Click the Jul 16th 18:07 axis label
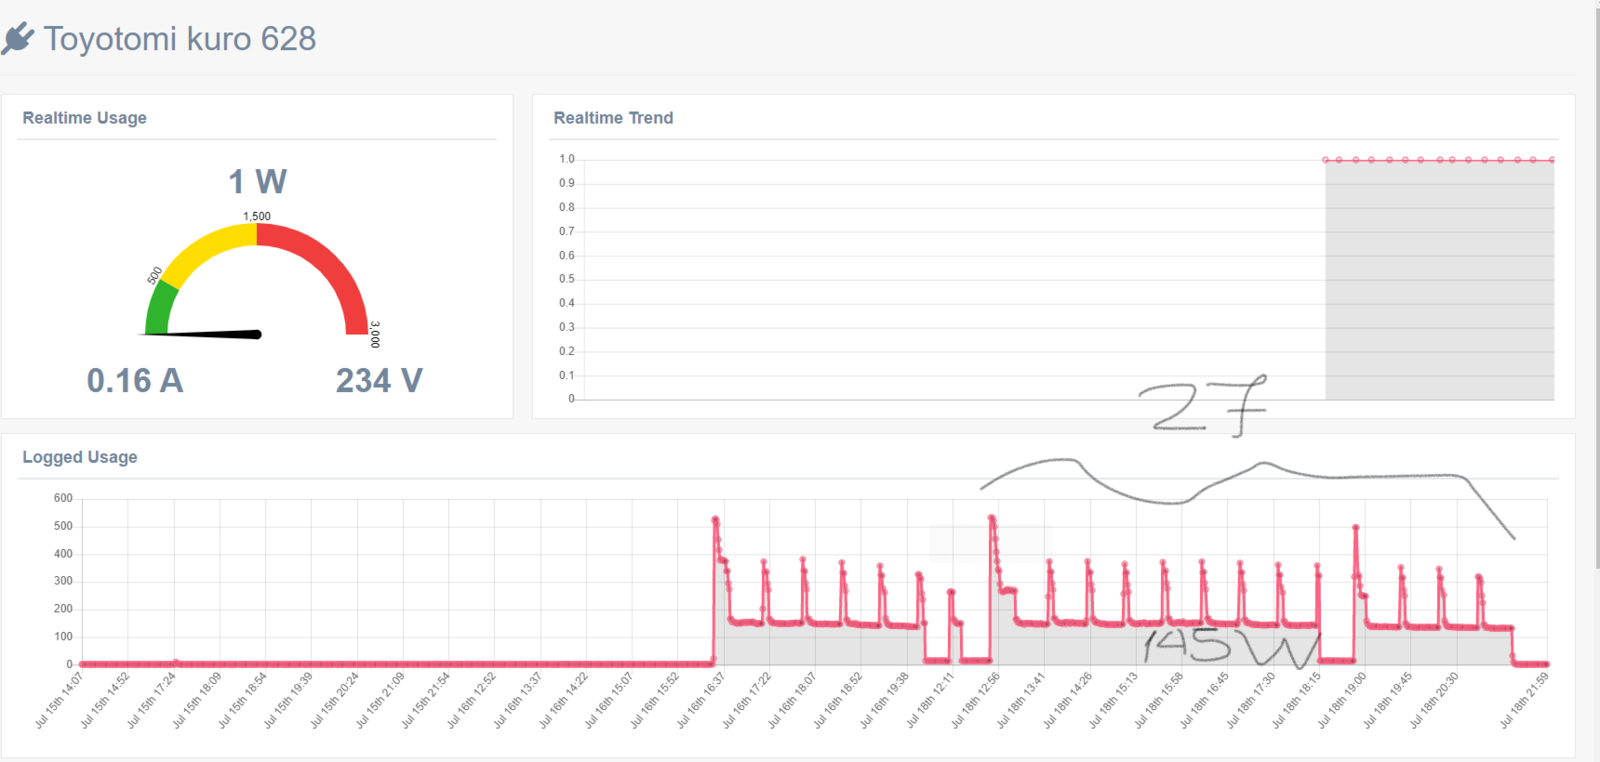This screenshot has height=762, width=1600. pos(792,700)
